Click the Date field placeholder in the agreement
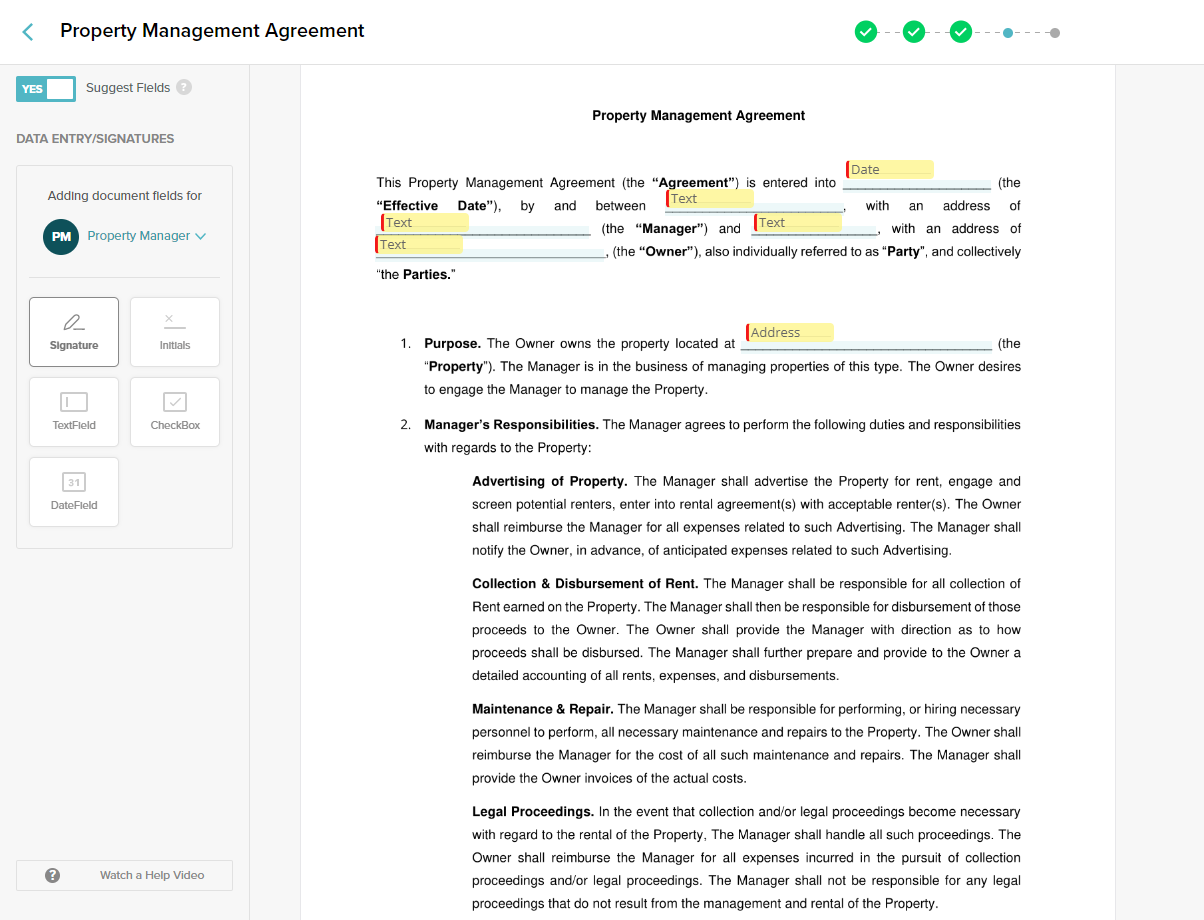The image size is (1204, 920). point(888,169)
